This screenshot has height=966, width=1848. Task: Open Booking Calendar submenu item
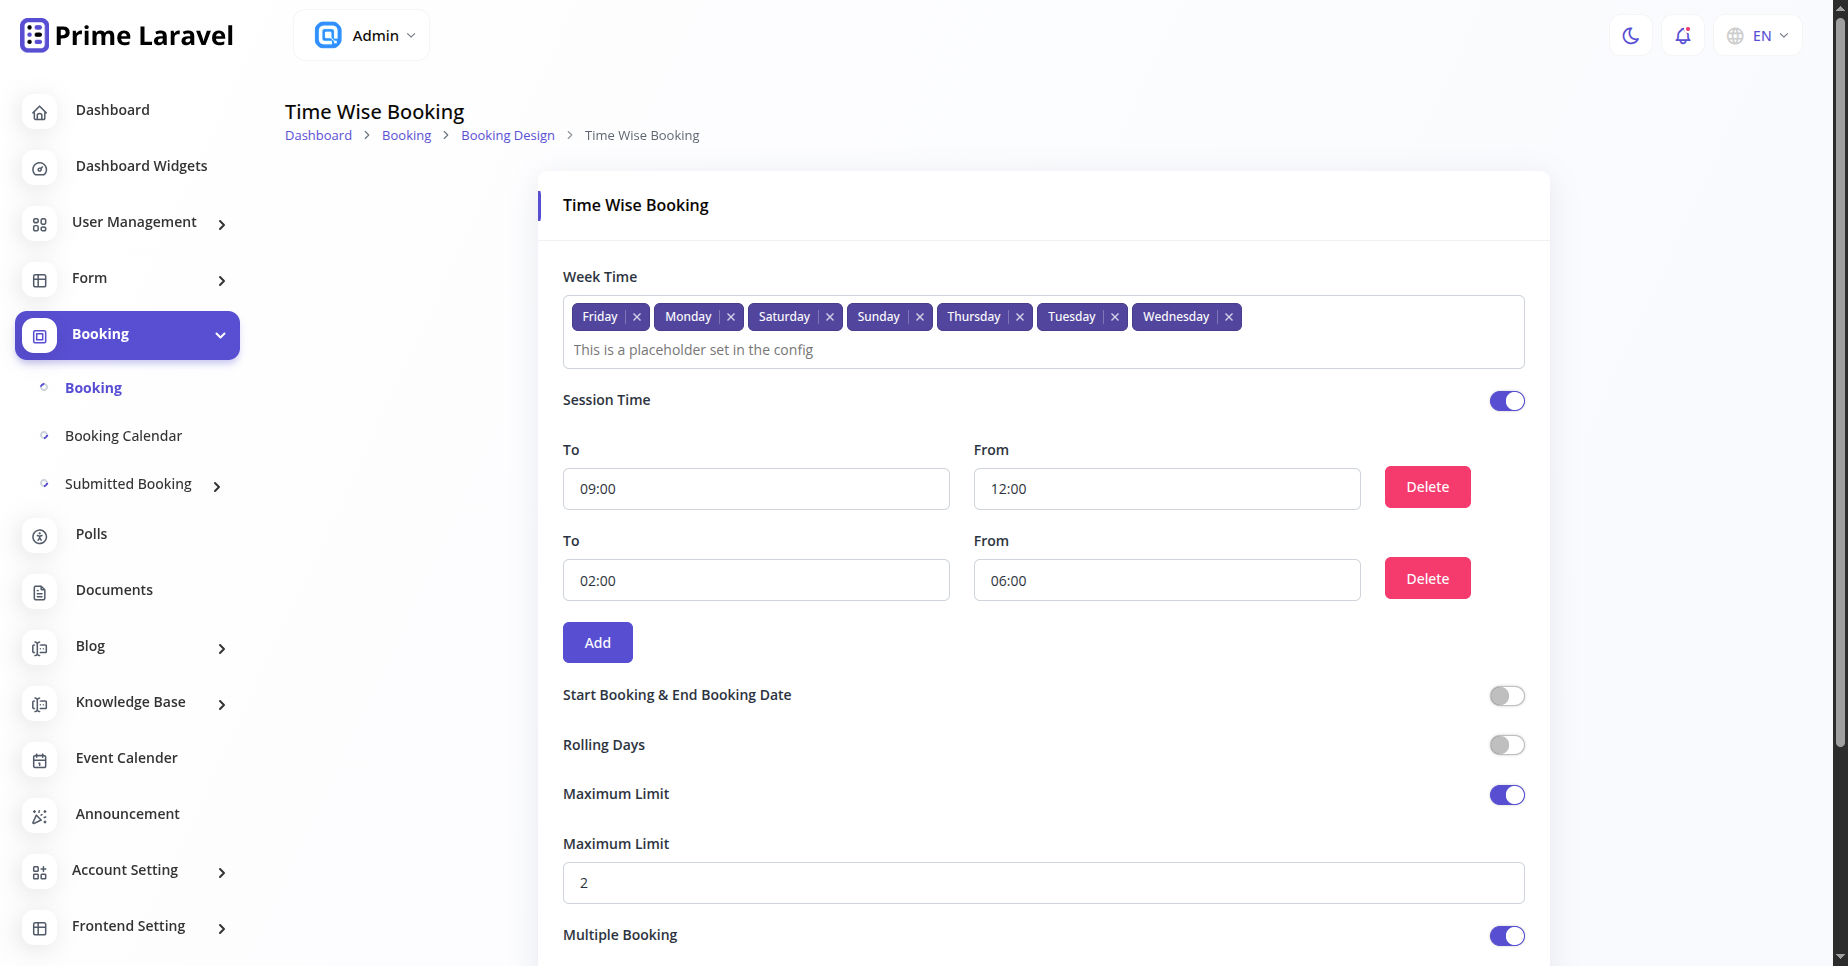coord(123,436)
